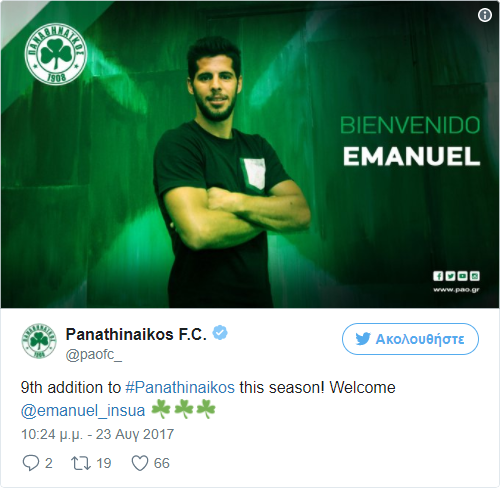Viewport: 500px width, 488px height.
Task: Click the Panathinaikos F.C. account name
Action: (136, 334)
